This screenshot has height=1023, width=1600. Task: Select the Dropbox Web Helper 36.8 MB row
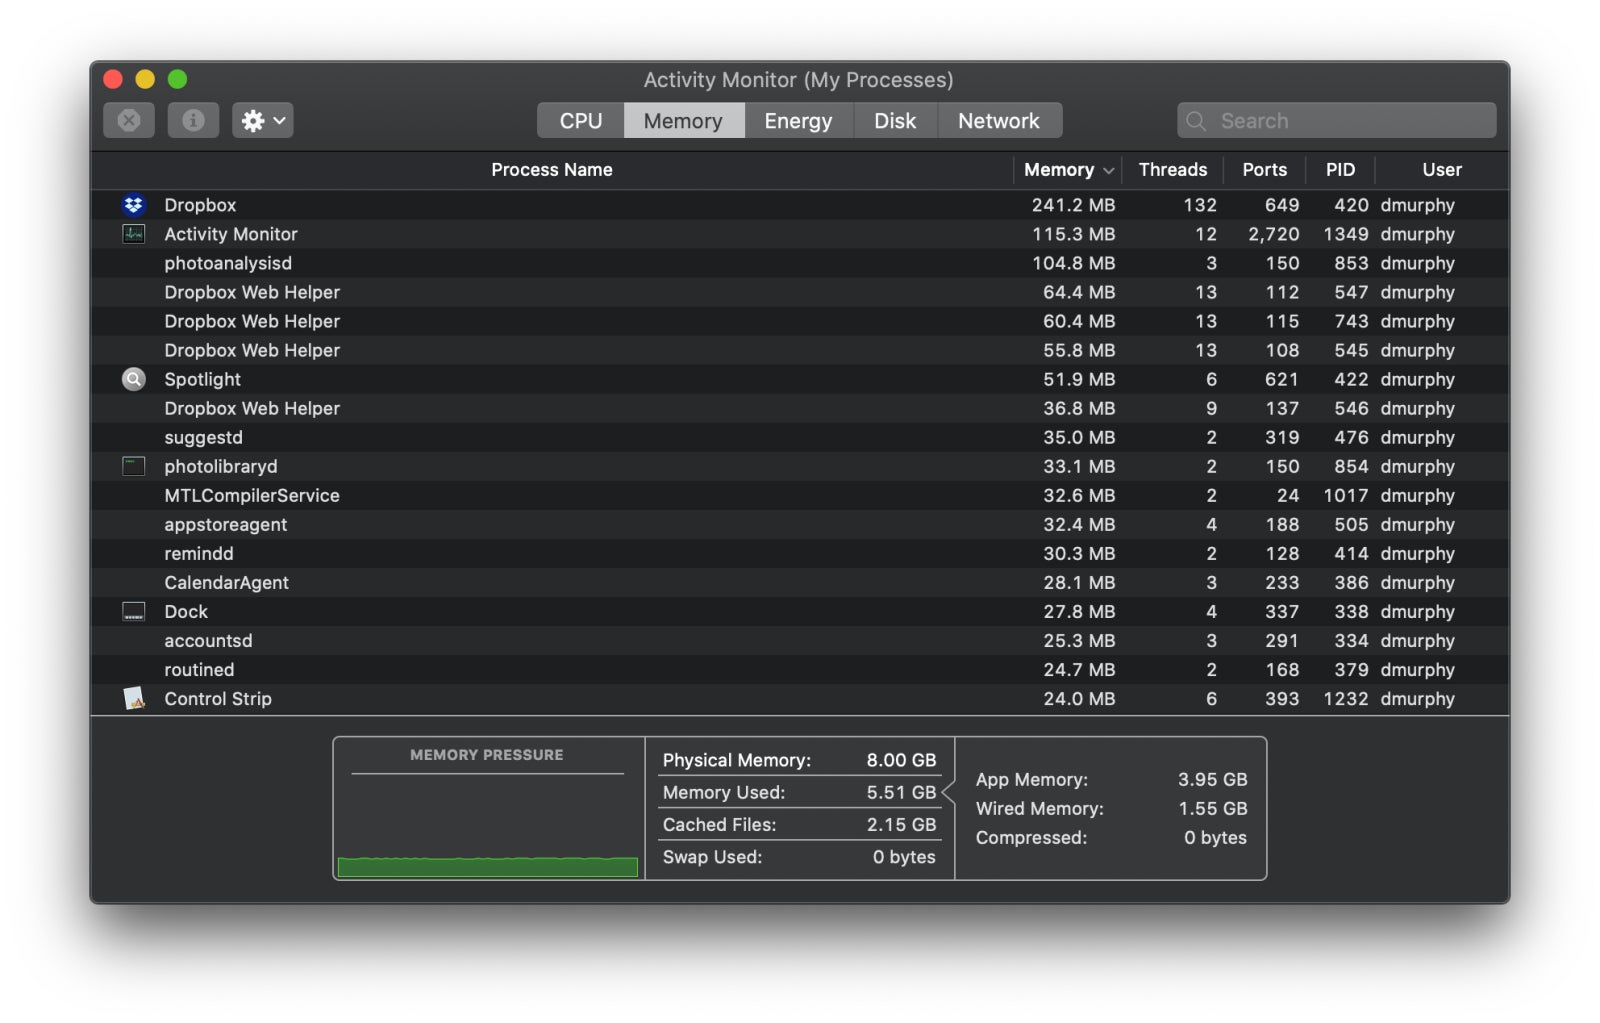click(800, 408)
